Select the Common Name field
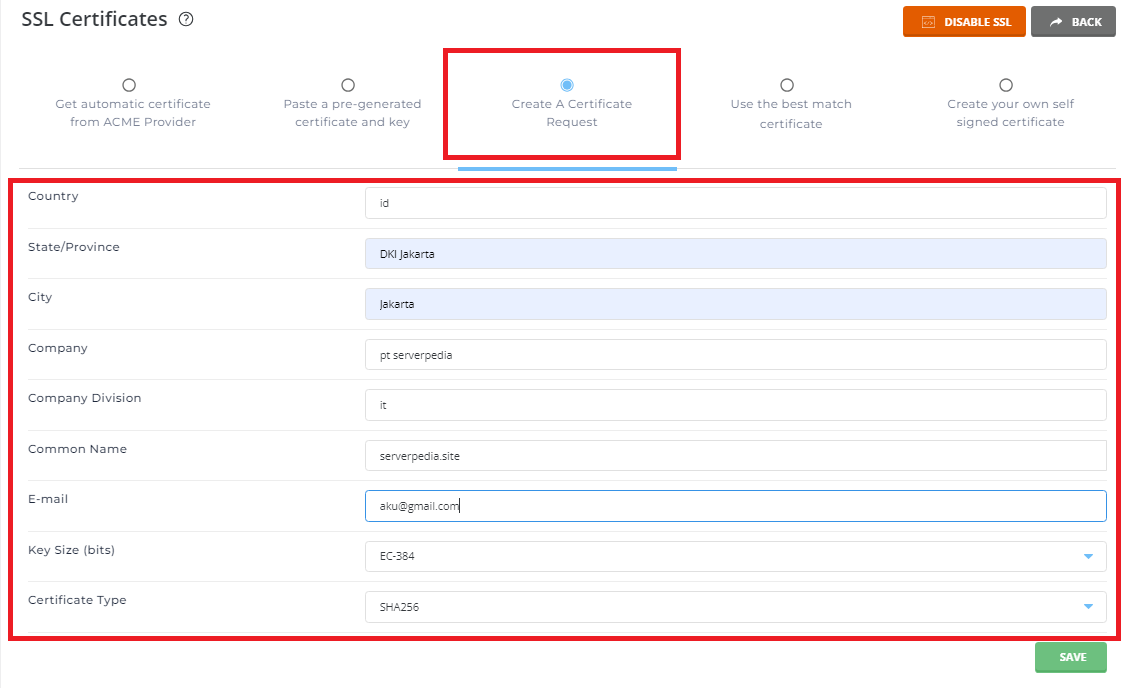The width and height of the screenshot is (1130, 688). pos(735,456)
